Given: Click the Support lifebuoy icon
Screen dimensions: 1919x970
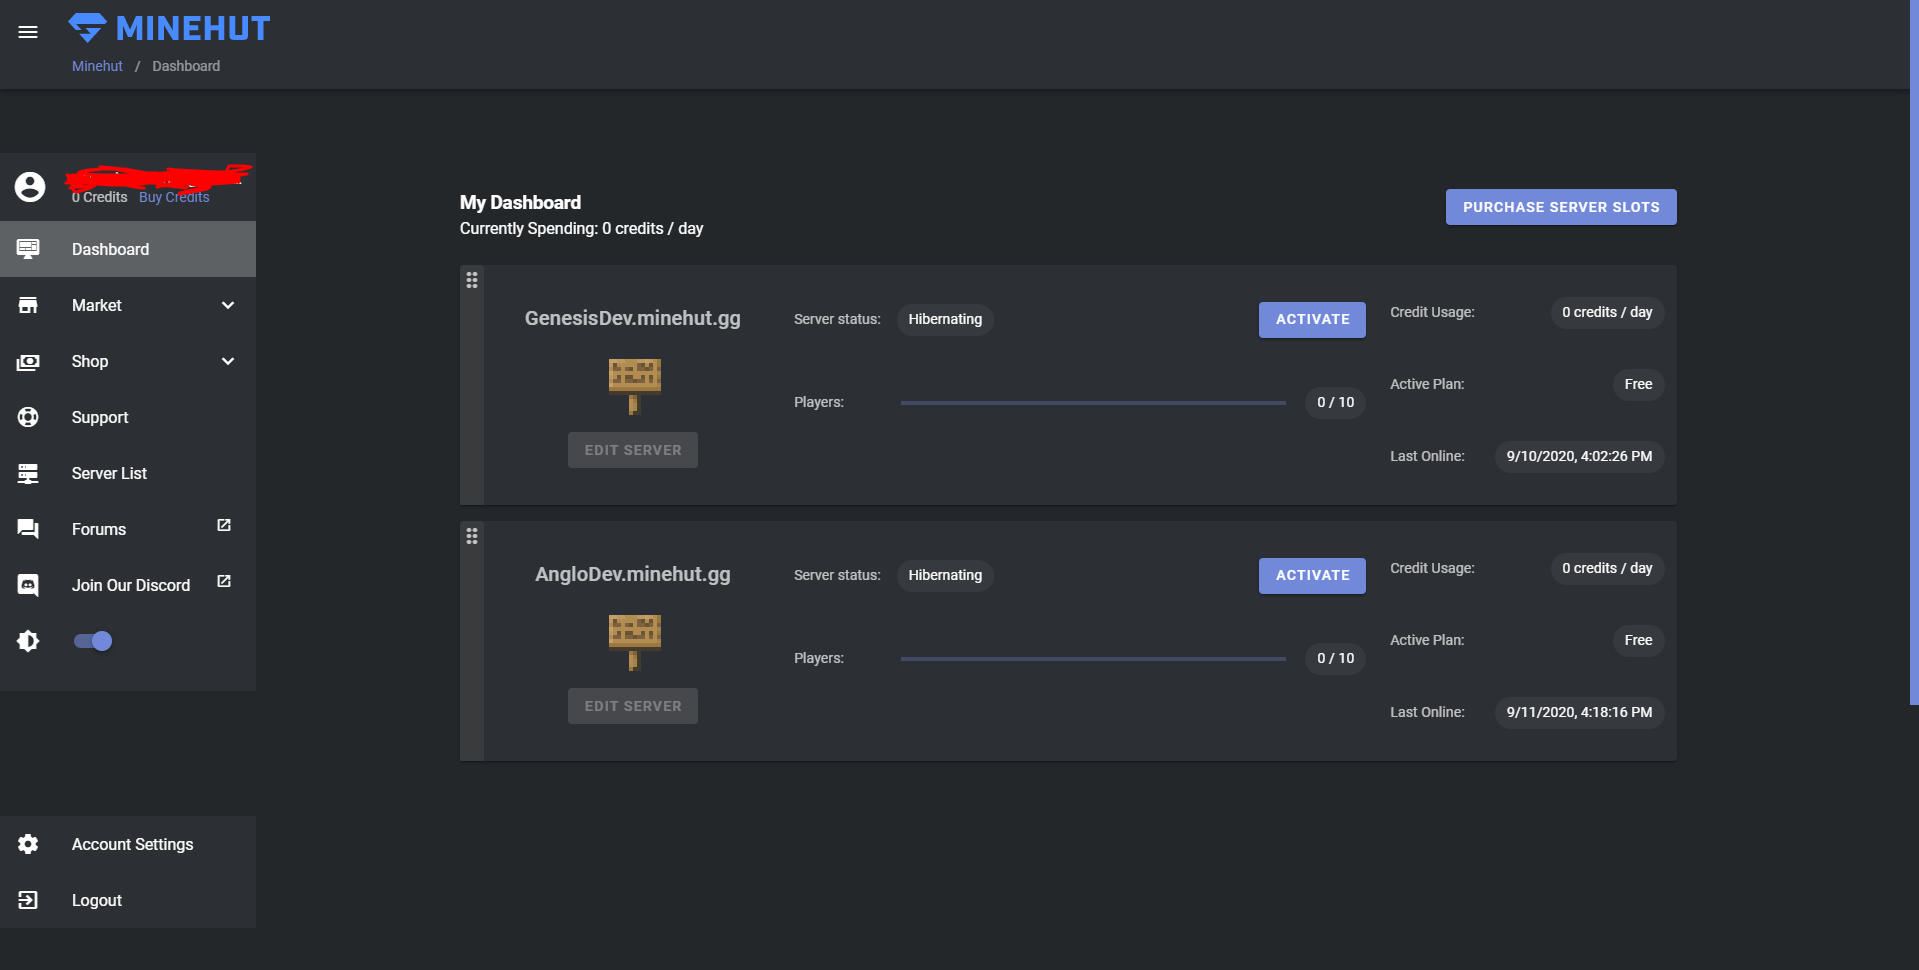Looking at the screenshot, I should (28, 417).
